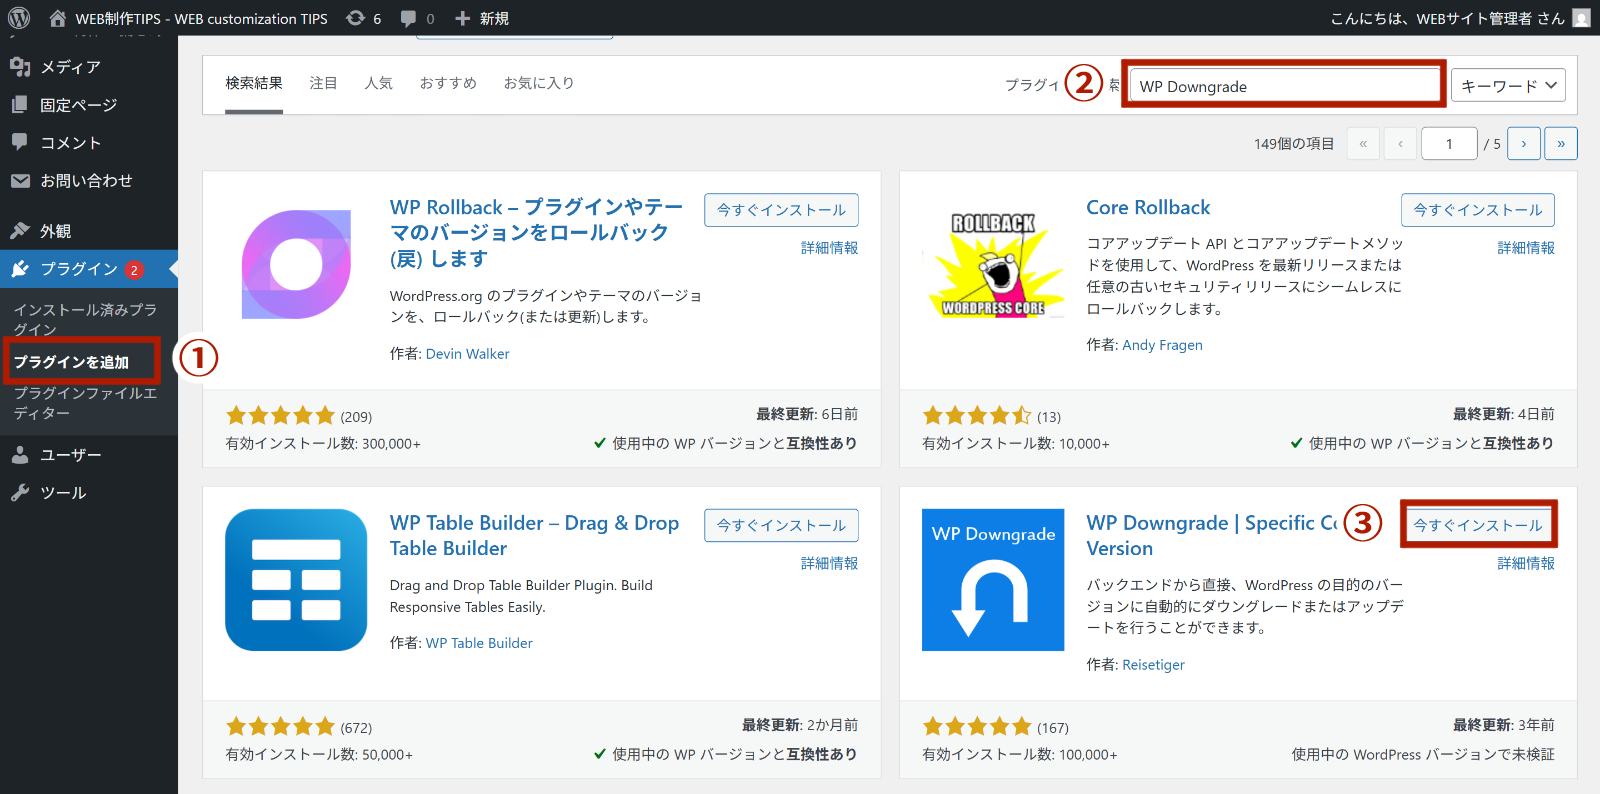Open the comments bubble in admin bar
This screenshot has height=794, width=1600.
coord(408,18)
